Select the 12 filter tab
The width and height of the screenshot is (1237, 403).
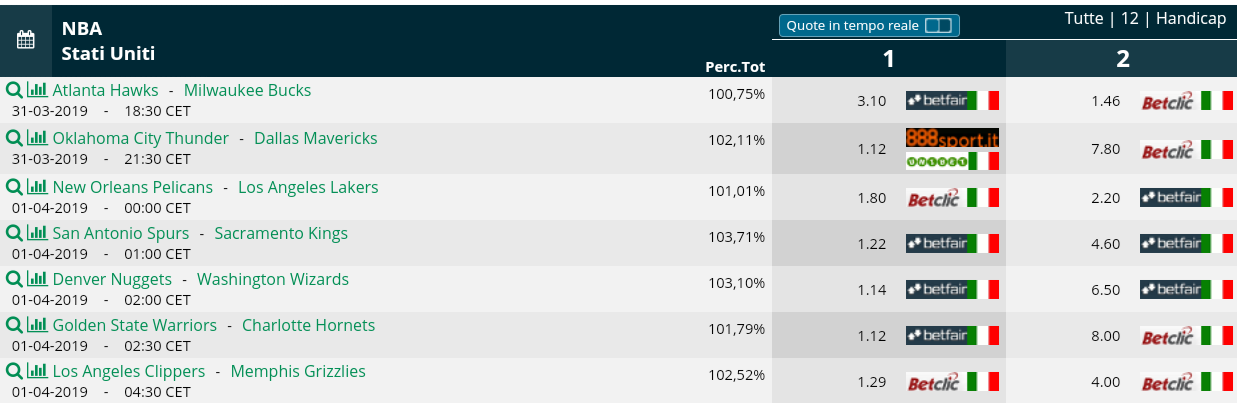[x=1130, y=19]
